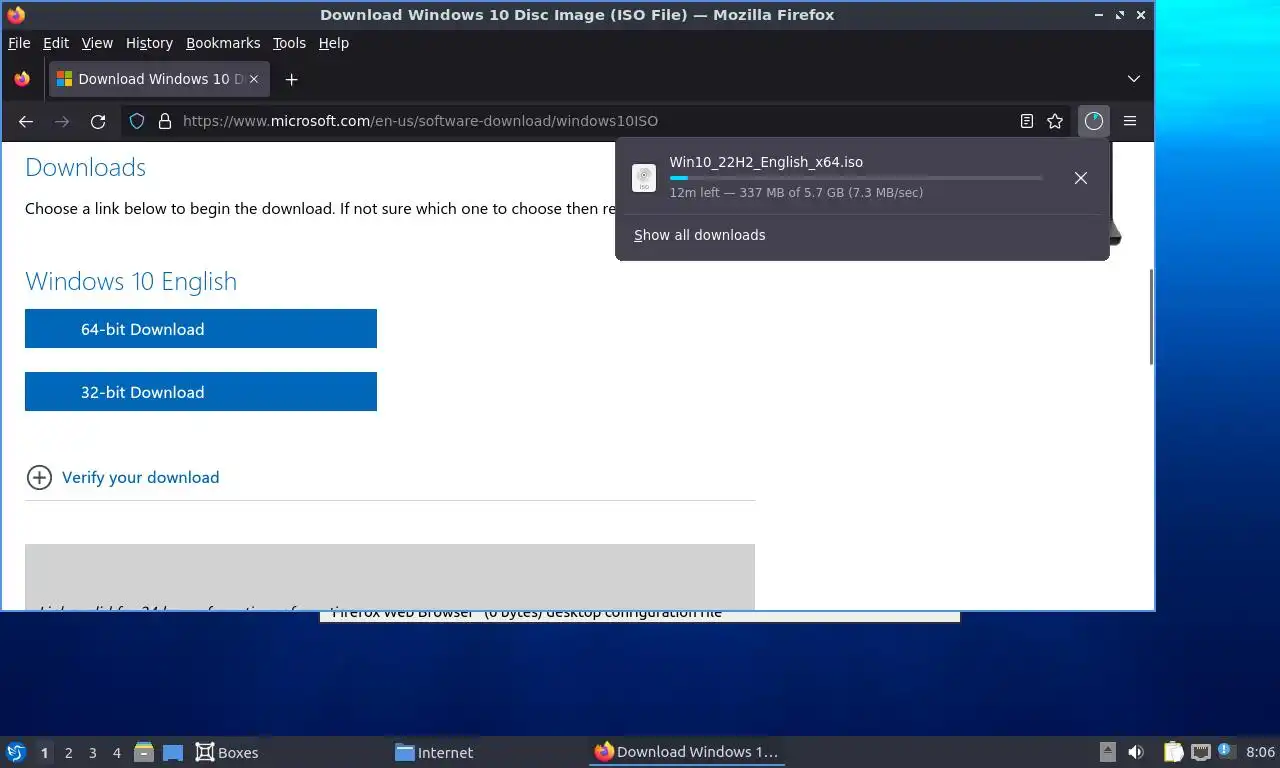Open a new tab with the plus icon
The image size is (1280, 768).
tap(291, 79)
